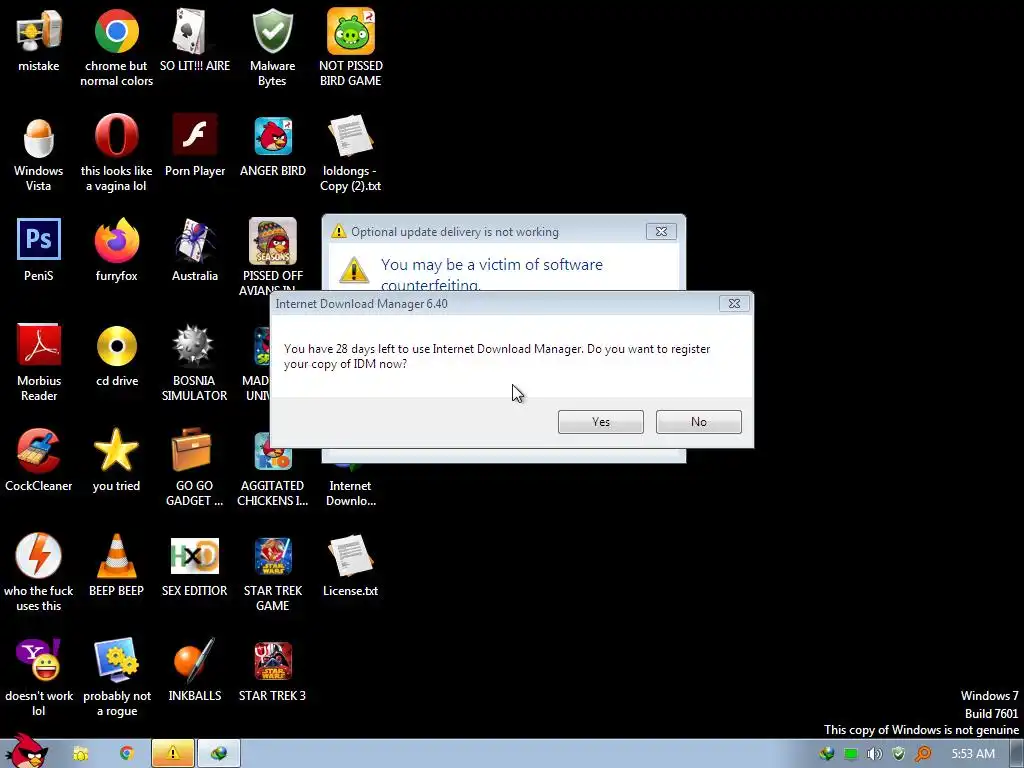Screen dimensions: 1024x768
Task: Click the volume speaker tray icon
Action: tap(874, 754)
